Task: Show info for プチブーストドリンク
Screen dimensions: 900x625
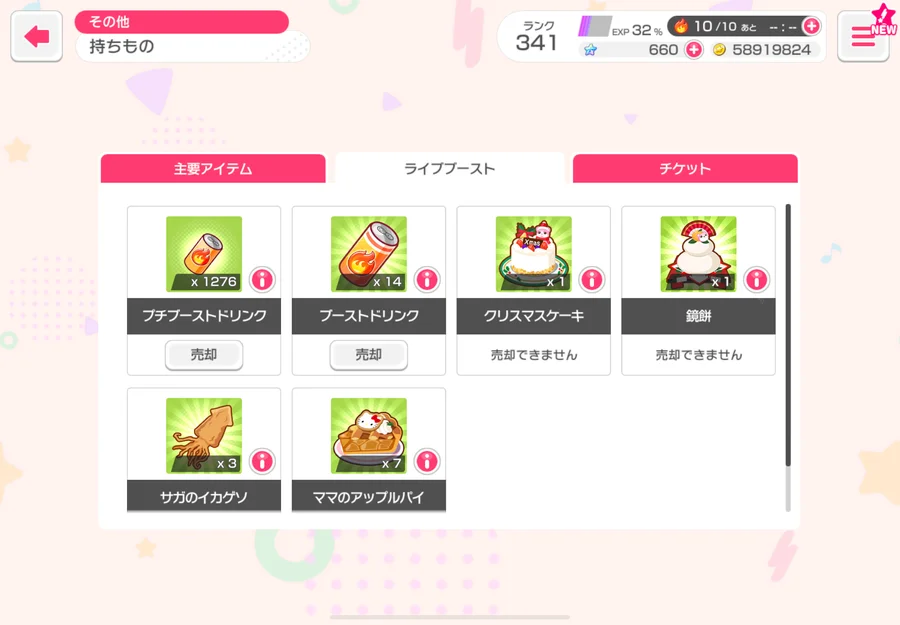Action: [x=262, y=280]
